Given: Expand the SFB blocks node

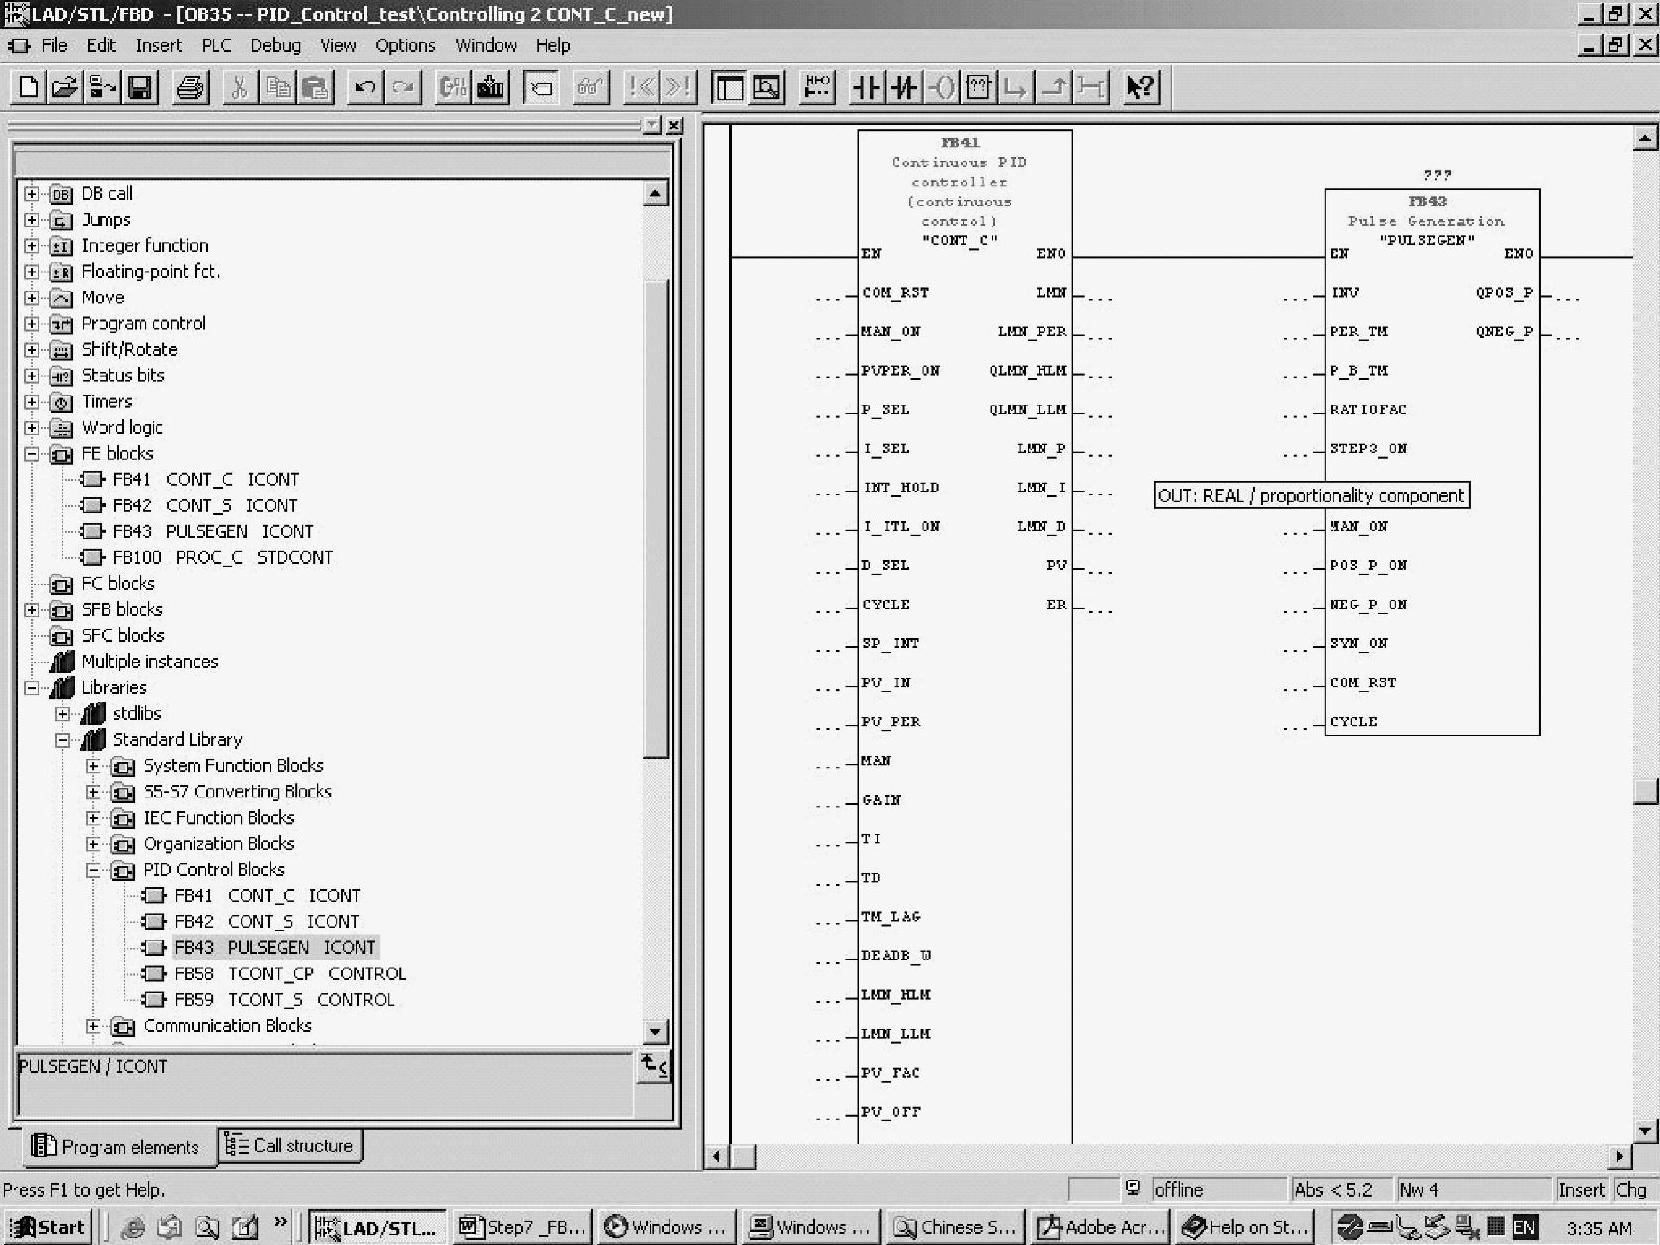Looking at the screenshot, I should tap(32, 610).
